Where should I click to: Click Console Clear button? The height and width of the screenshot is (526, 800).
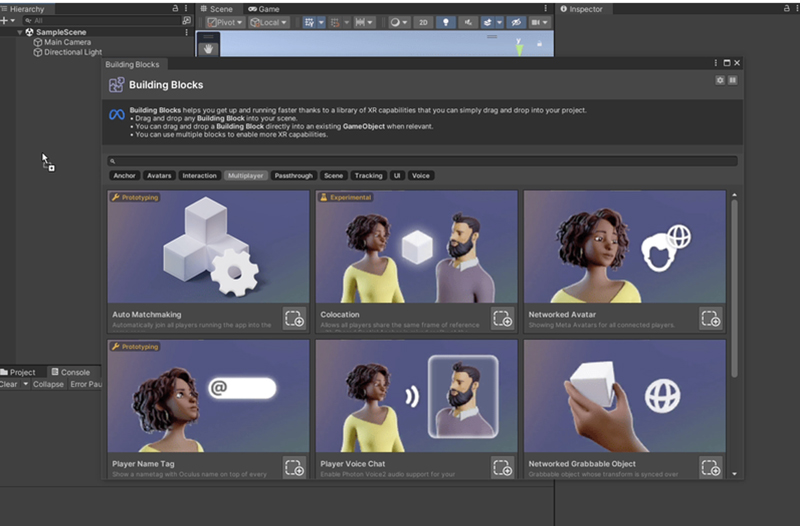click(x=9, y=384)
